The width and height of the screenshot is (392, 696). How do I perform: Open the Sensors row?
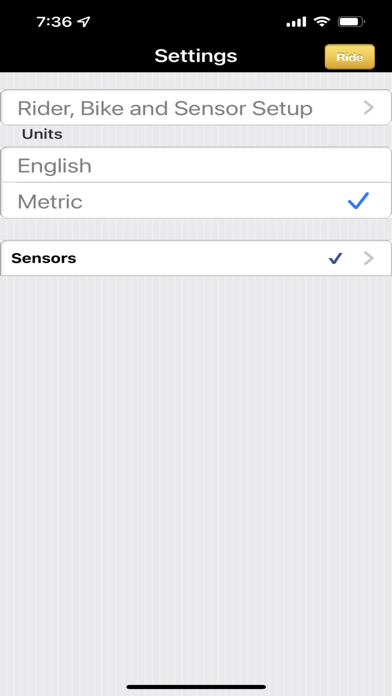pos(196,258)
